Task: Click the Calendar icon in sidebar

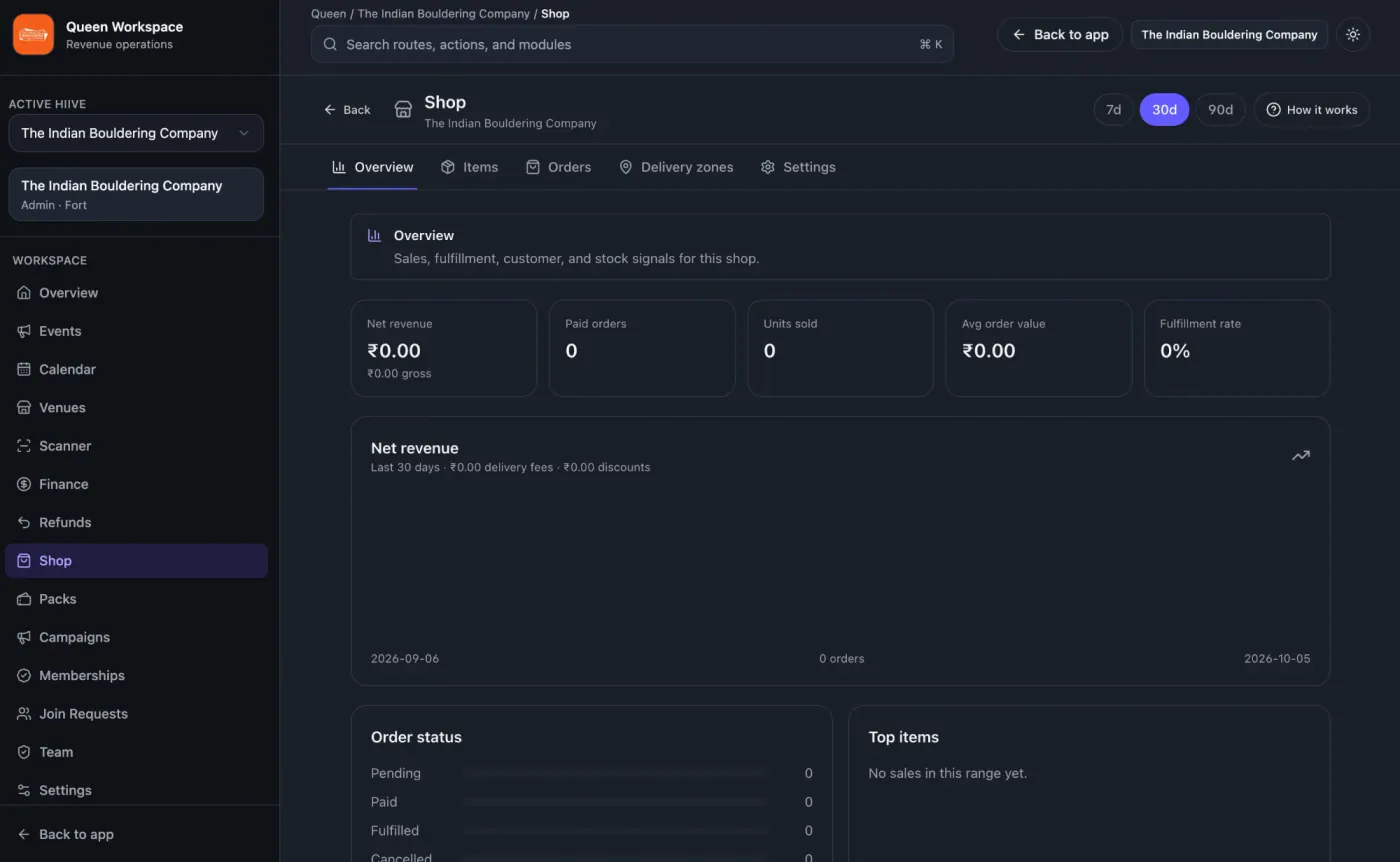Action: click(24, 369)
